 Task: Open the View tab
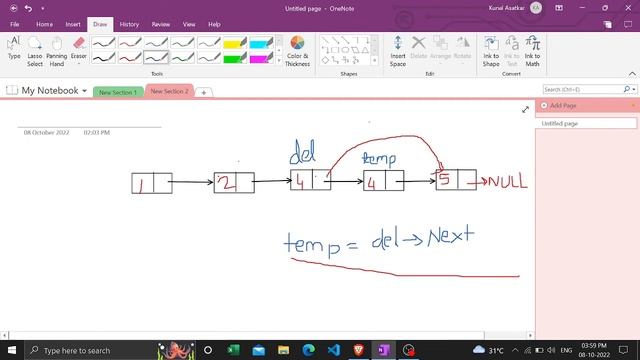coord(189,24)
